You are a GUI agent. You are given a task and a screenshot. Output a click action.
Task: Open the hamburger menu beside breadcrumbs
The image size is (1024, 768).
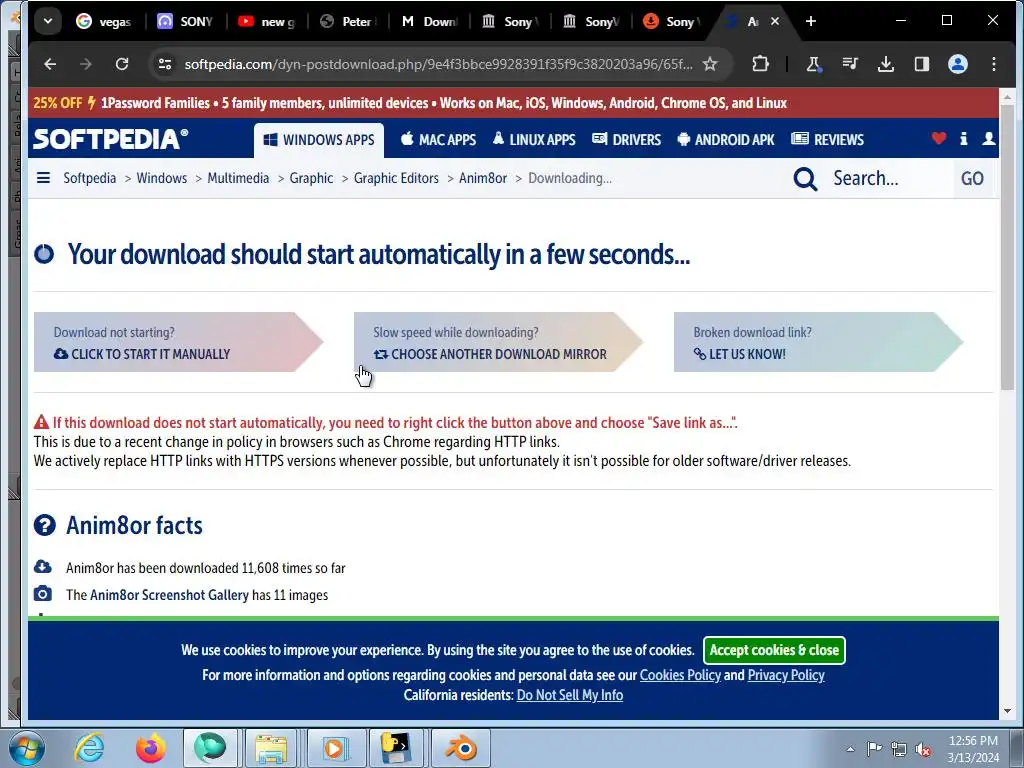point(43,178)
